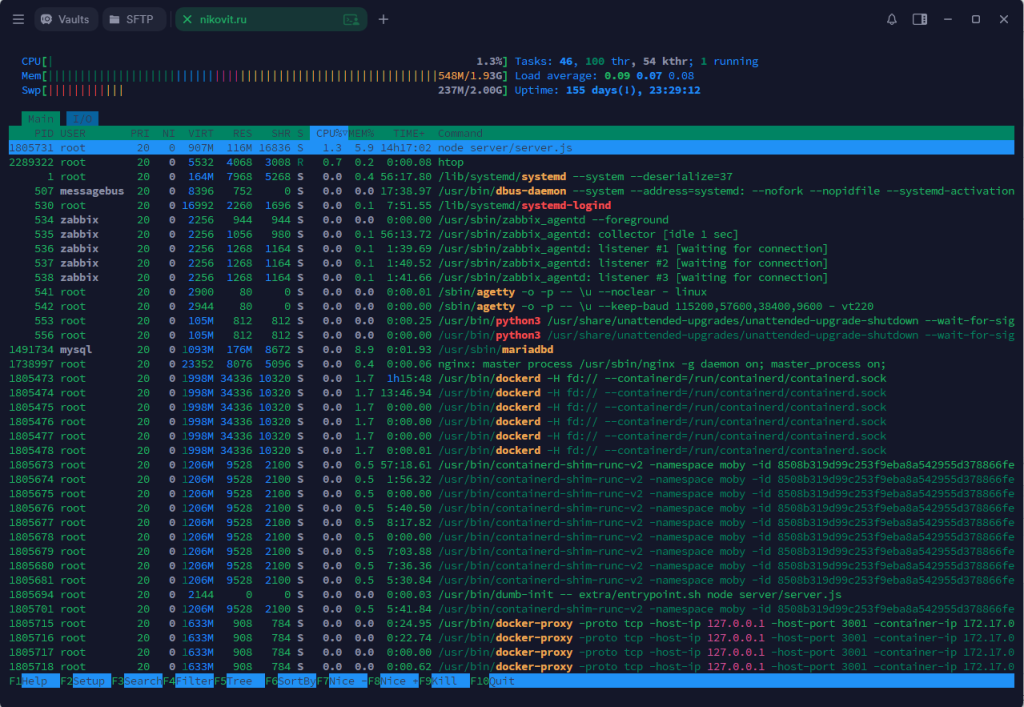The width and height of the screenshot is (1024, 707).
Task: Select the systemd-logind process row
Action: (x=511, y=205)
